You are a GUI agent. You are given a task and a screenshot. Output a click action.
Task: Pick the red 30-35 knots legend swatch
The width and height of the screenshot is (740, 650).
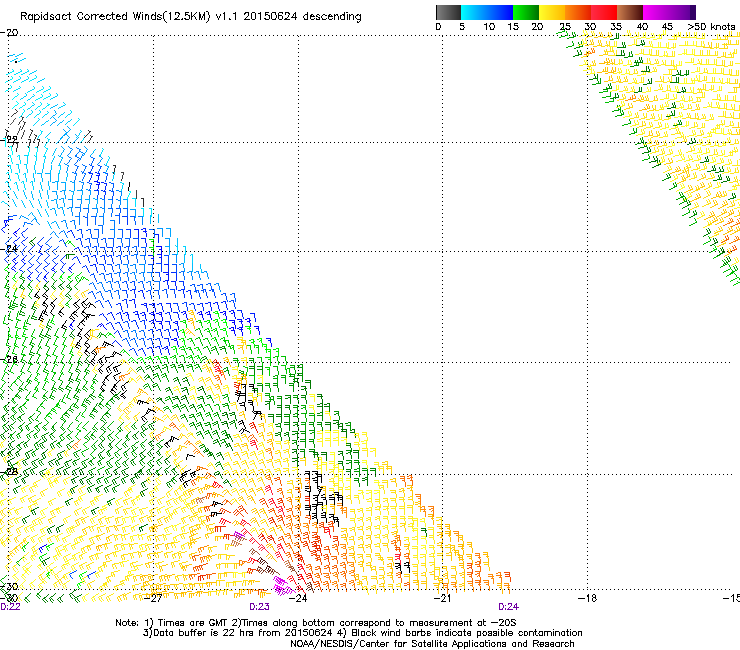coord(604,12)
